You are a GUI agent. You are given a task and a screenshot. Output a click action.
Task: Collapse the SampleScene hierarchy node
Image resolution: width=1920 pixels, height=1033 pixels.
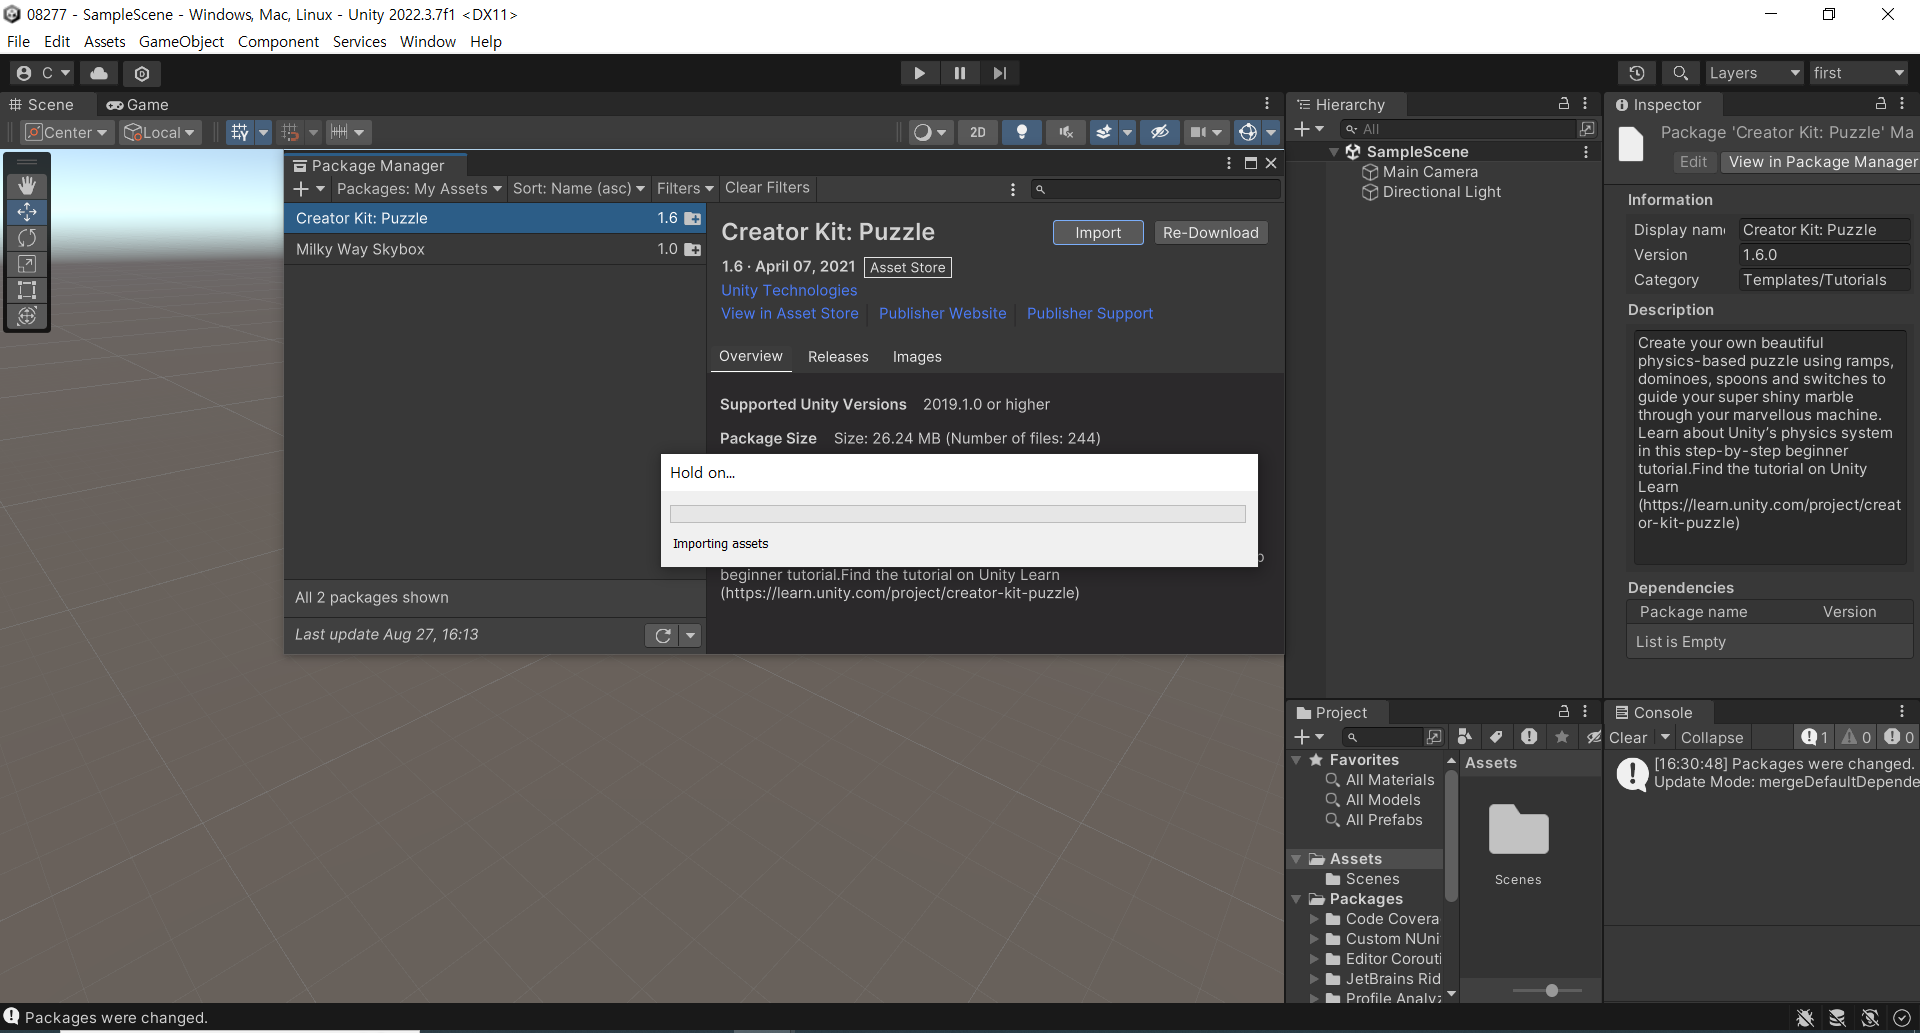1334,152
